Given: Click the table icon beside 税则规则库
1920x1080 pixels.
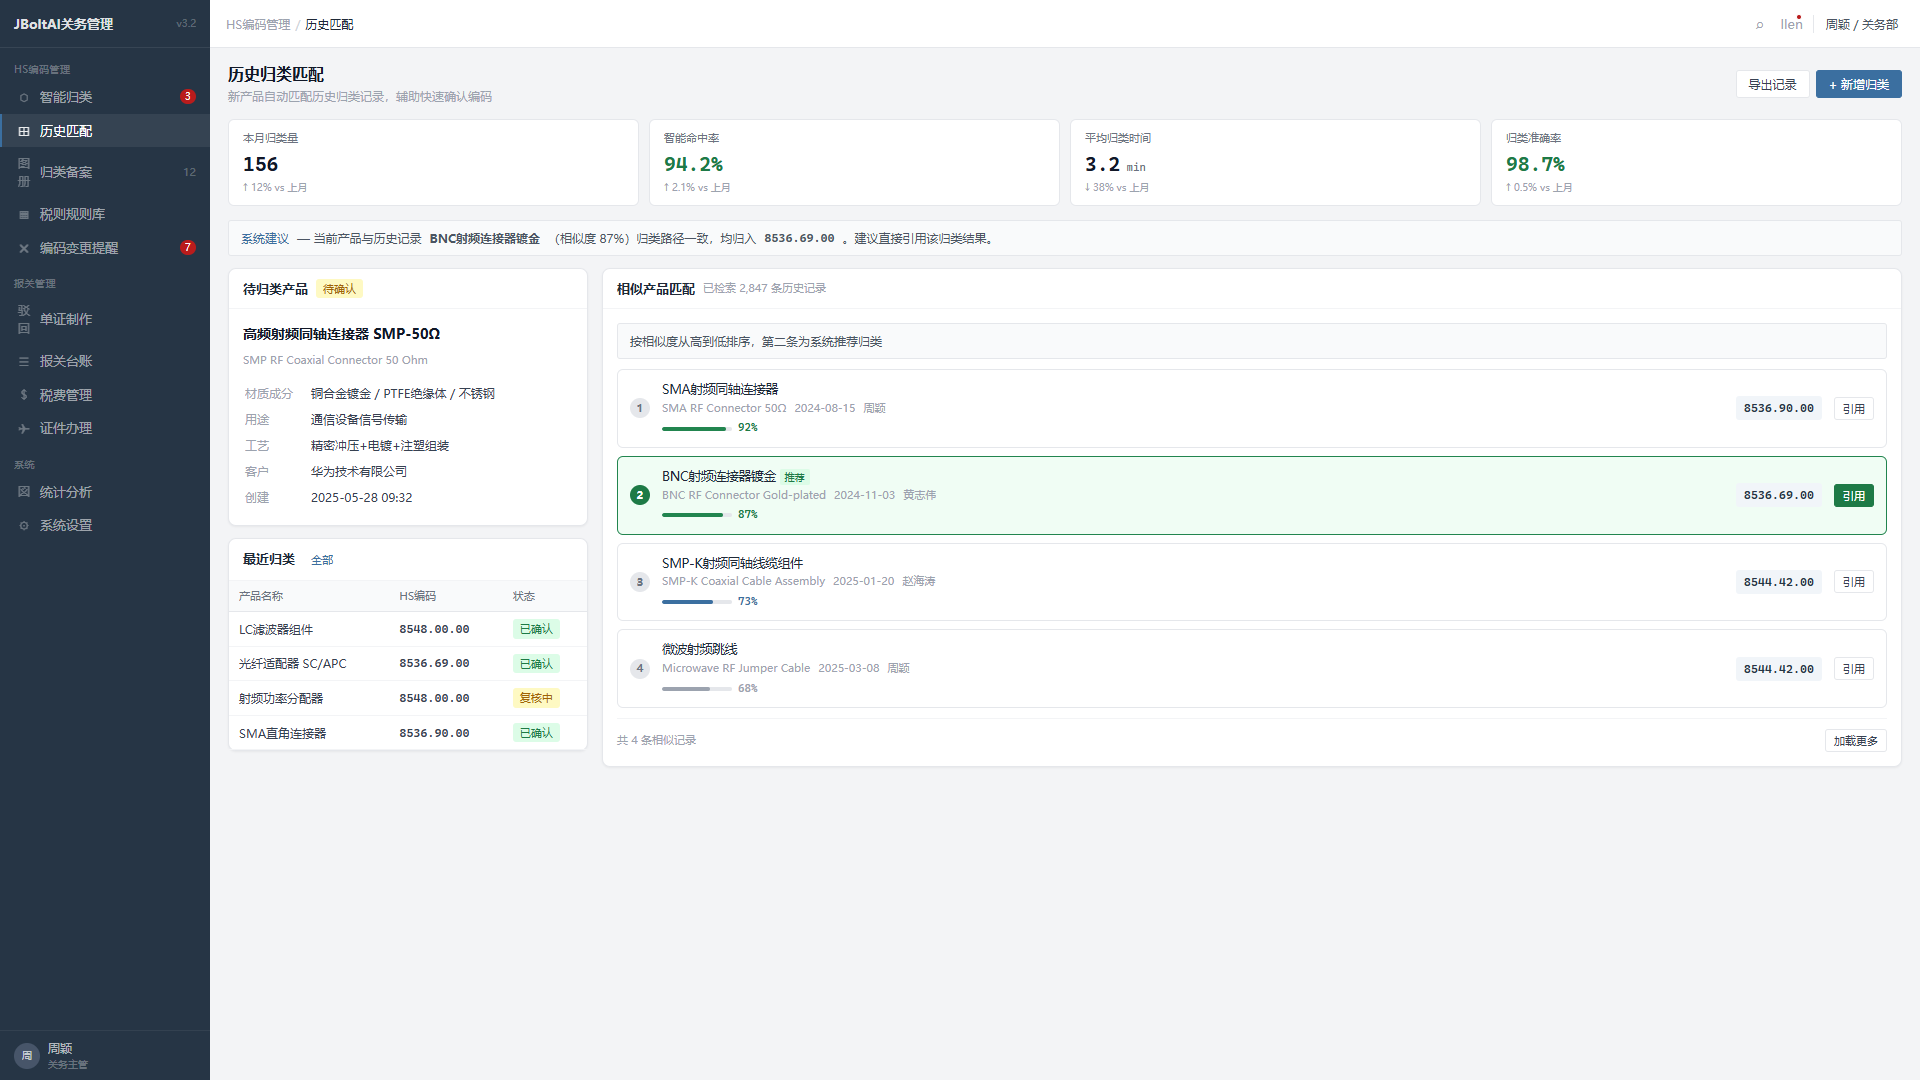Looking at the screenshot, I should [x=24, y=214].
